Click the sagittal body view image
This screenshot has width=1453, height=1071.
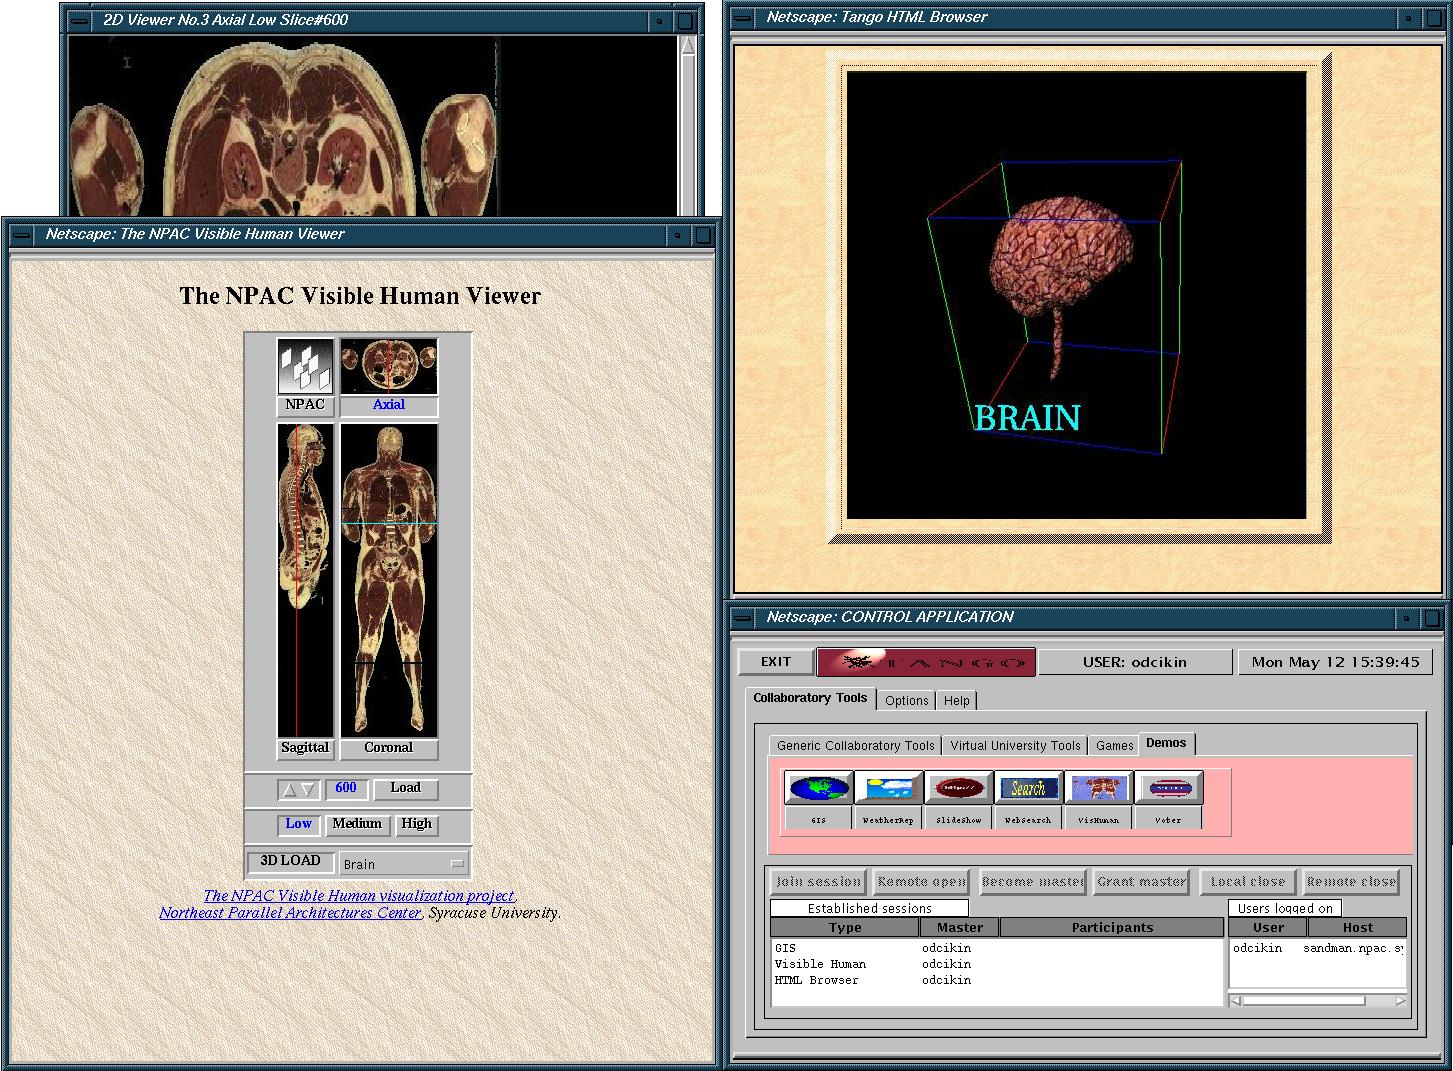(x=305, y=580)
